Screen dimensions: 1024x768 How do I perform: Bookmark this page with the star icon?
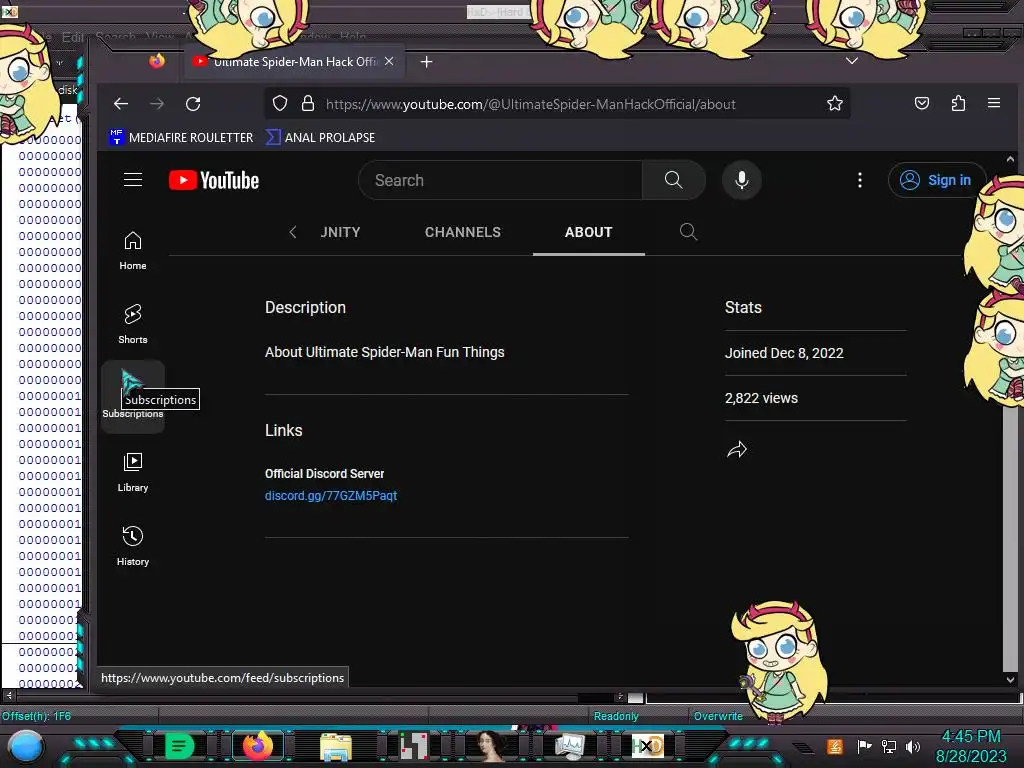point(835,103)
